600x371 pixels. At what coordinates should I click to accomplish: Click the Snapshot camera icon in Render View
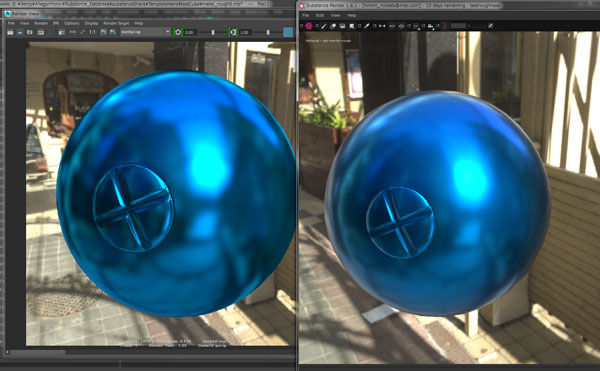[x=29, y=33]
